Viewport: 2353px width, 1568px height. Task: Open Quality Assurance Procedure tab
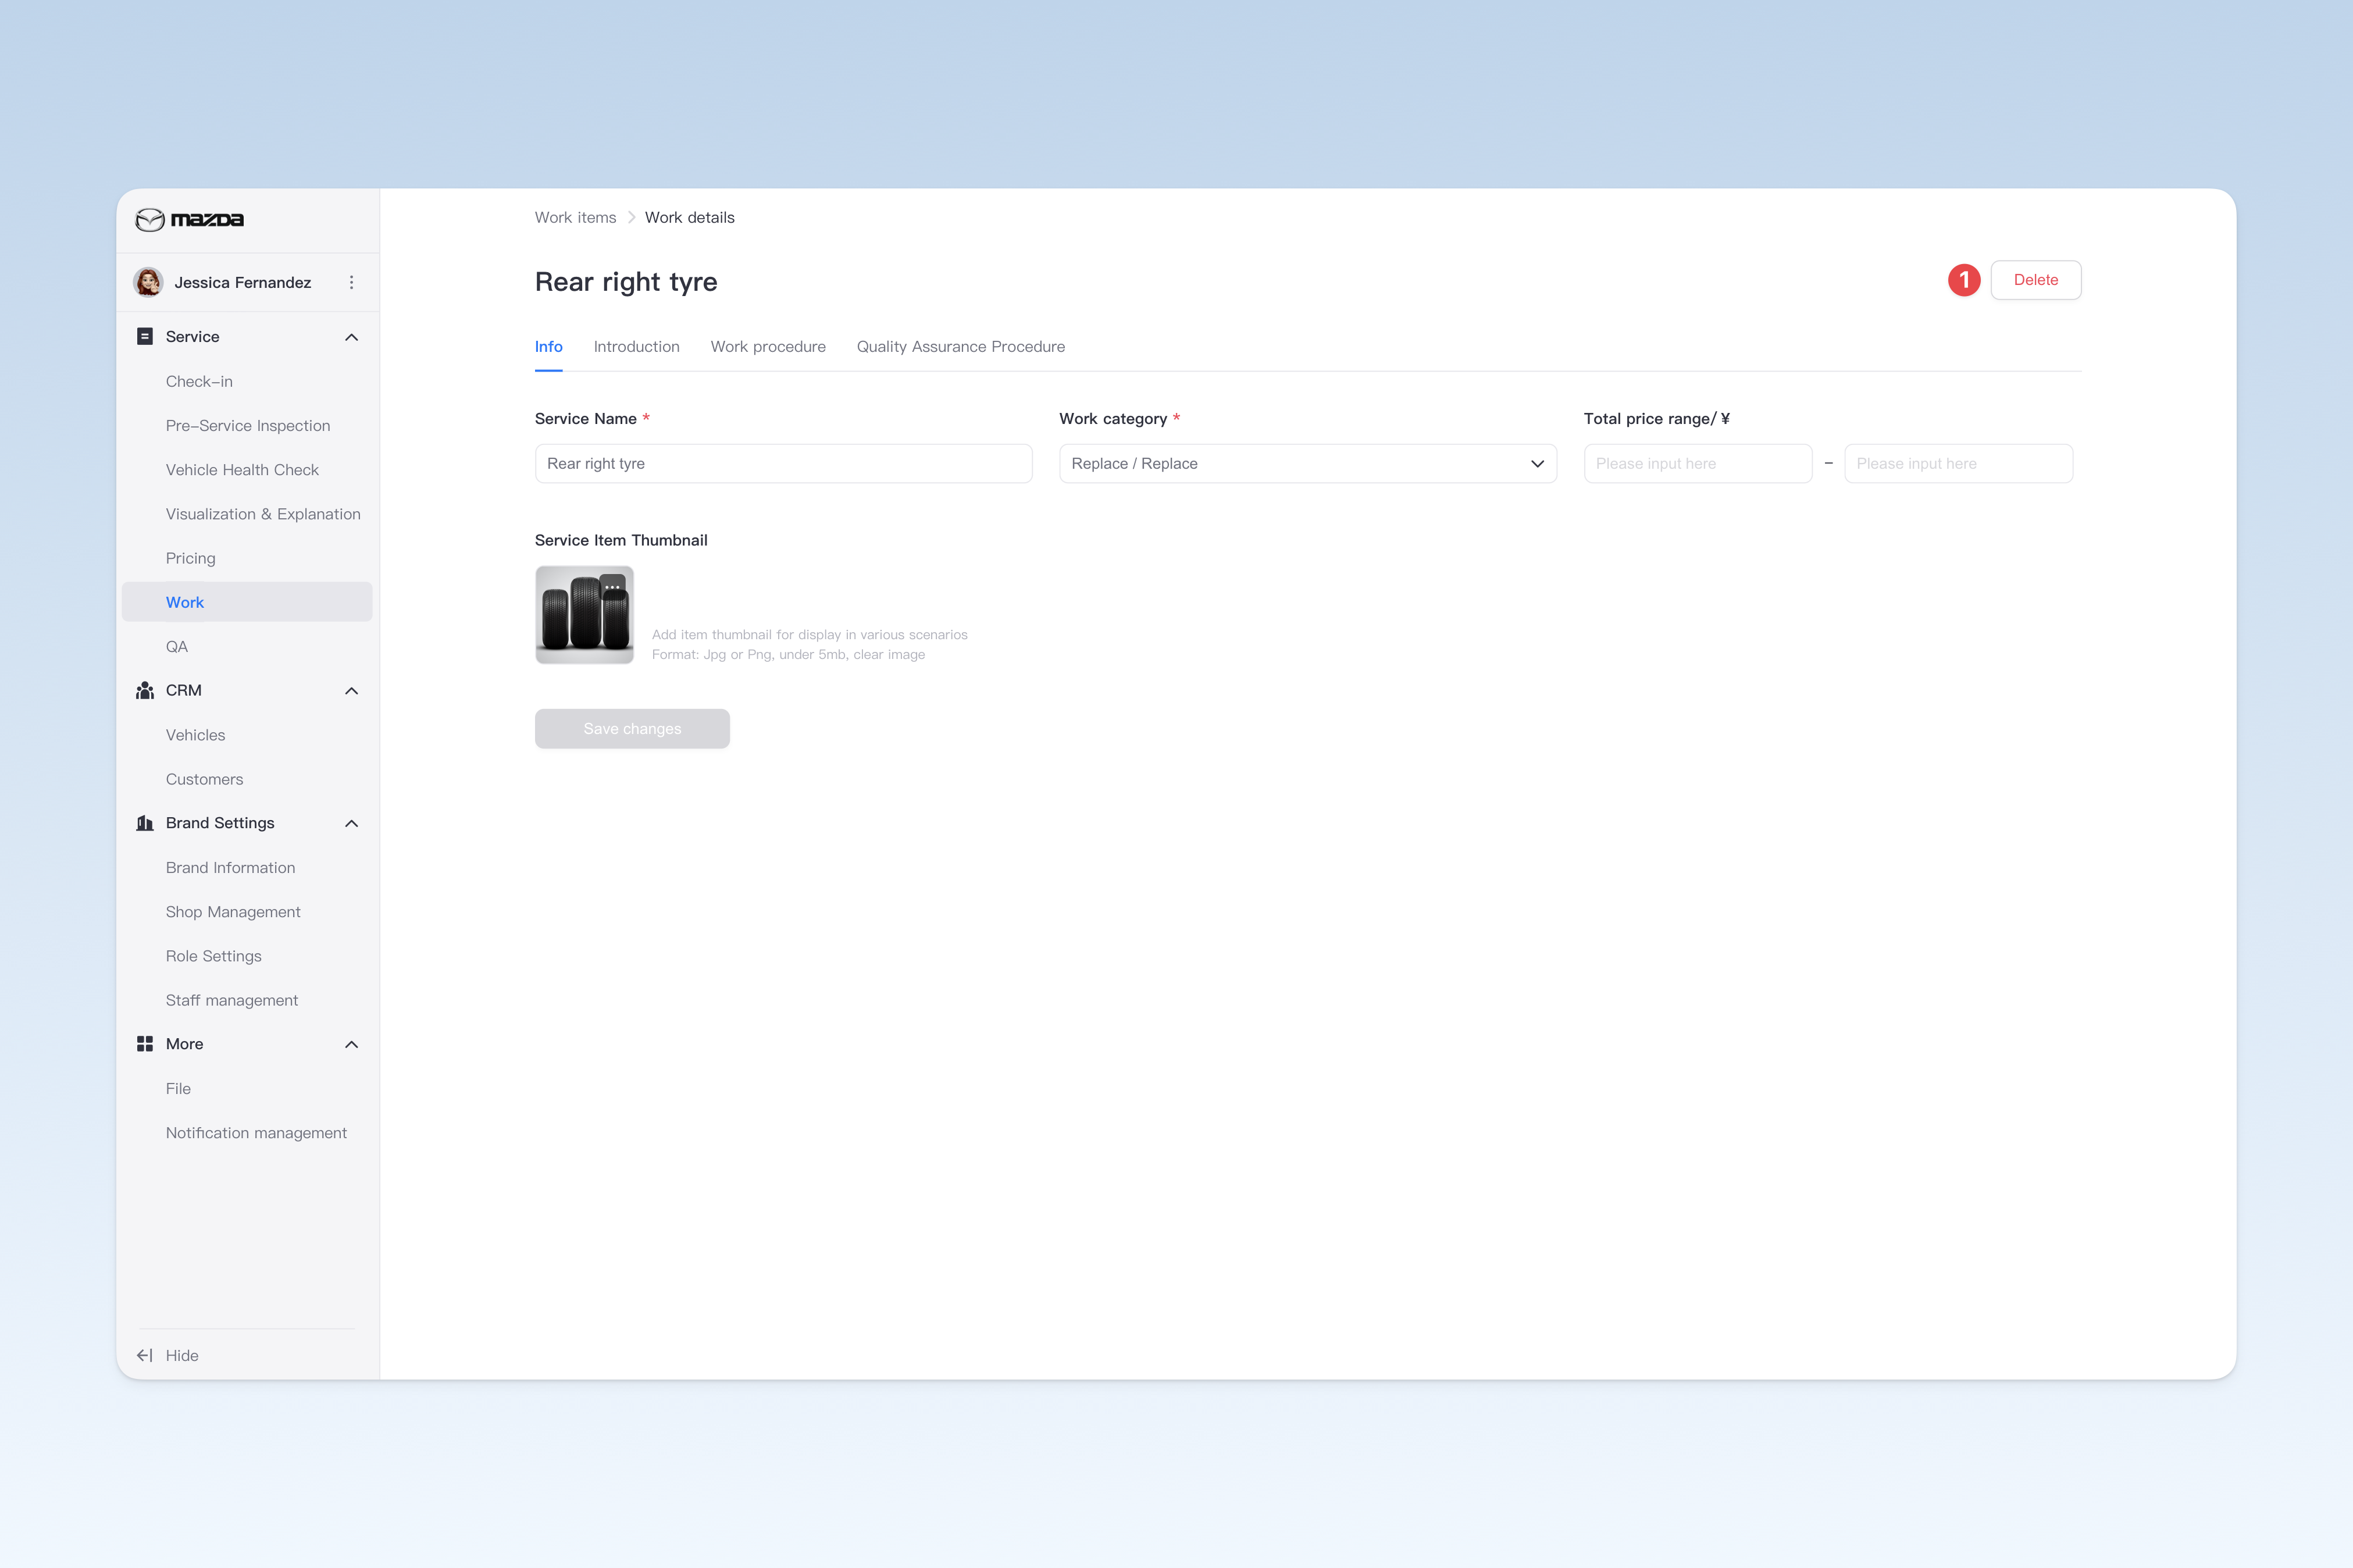[960, 346]
